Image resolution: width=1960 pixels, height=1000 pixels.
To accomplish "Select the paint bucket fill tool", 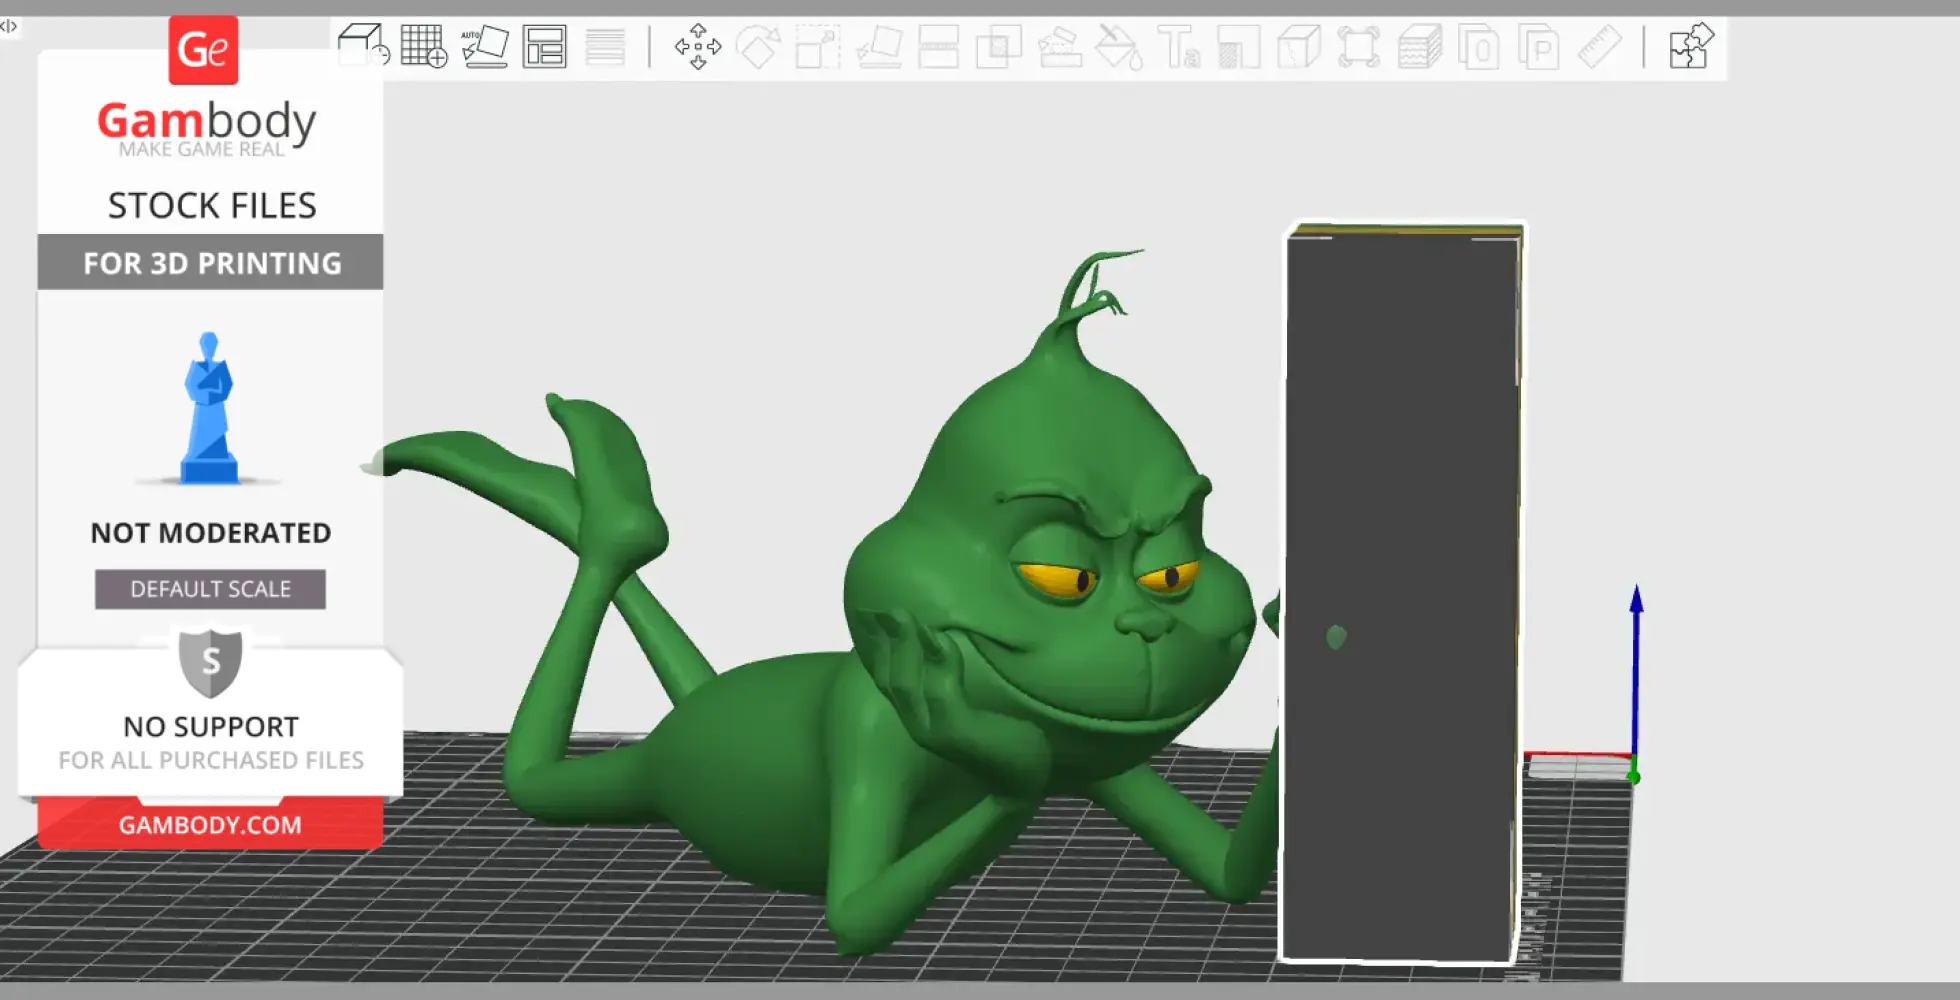I will tap(1115, 46).
